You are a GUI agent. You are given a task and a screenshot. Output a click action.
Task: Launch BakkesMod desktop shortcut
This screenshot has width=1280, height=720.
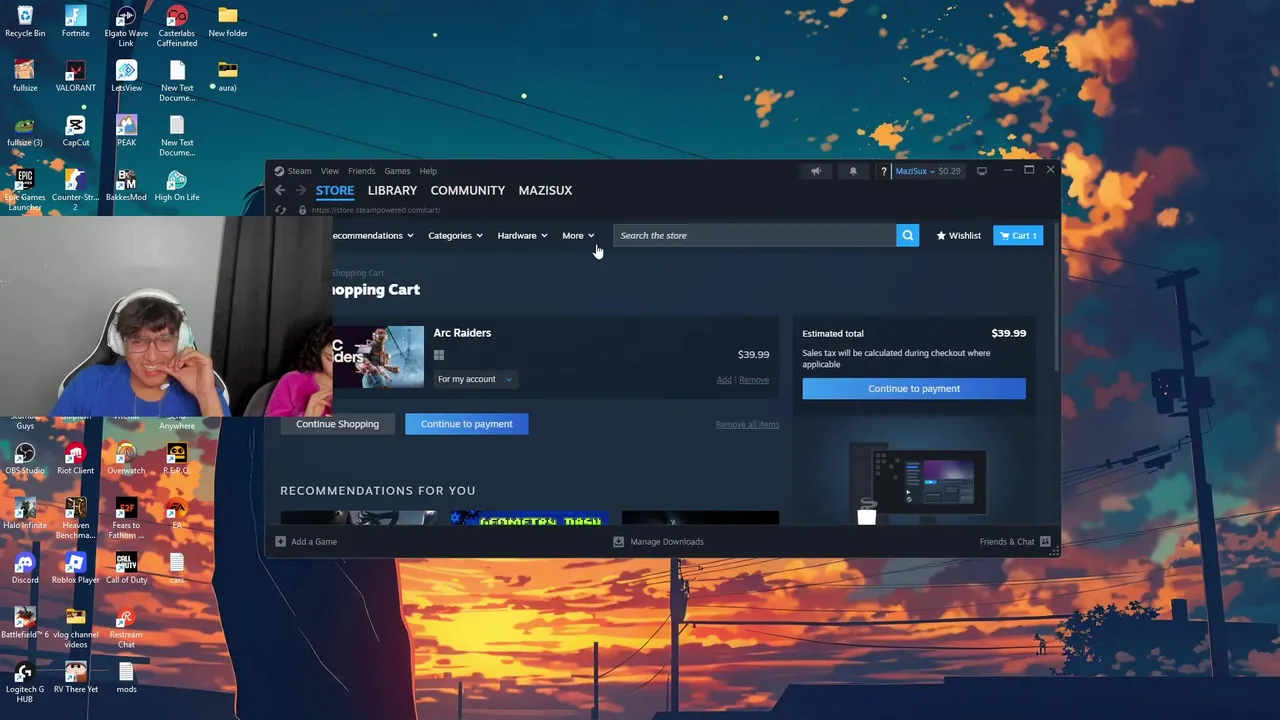[x=126, y=185]
